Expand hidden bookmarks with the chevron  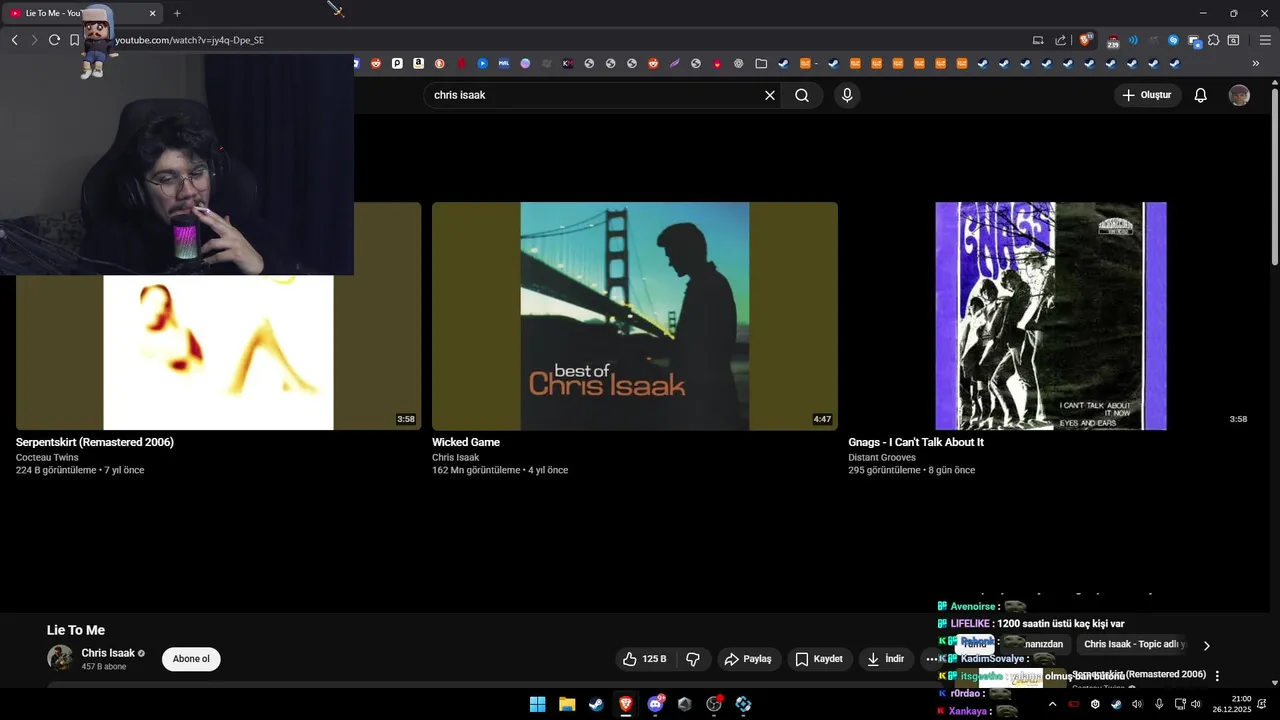point(1256,63)
